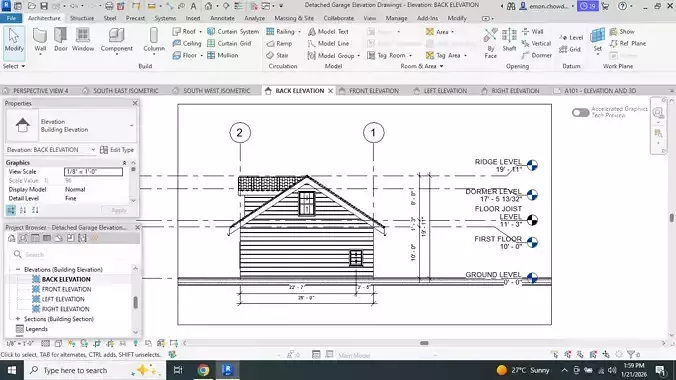The width and height of the screenshot is (676, 380).
Task: Click the Area tool
Action: click(x=437, y=31)
